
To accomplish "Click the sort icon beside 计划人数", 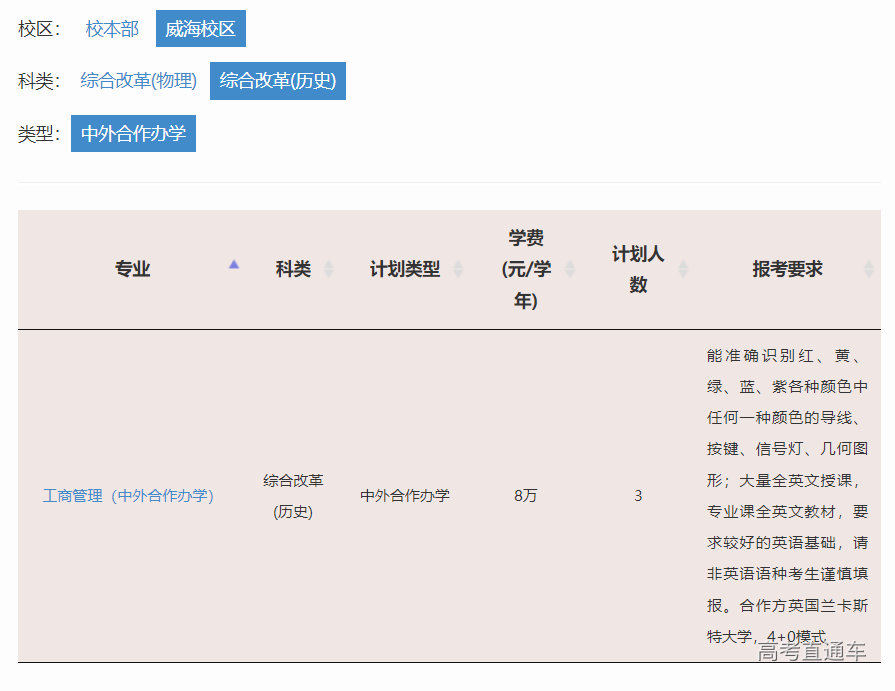I will tap(684, 268).
